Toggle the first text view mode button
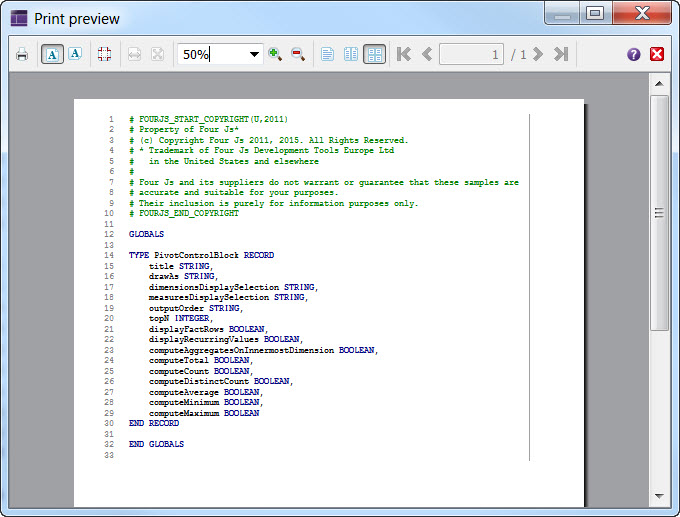This screenshot has height=517, width=680. click(52, 54)
